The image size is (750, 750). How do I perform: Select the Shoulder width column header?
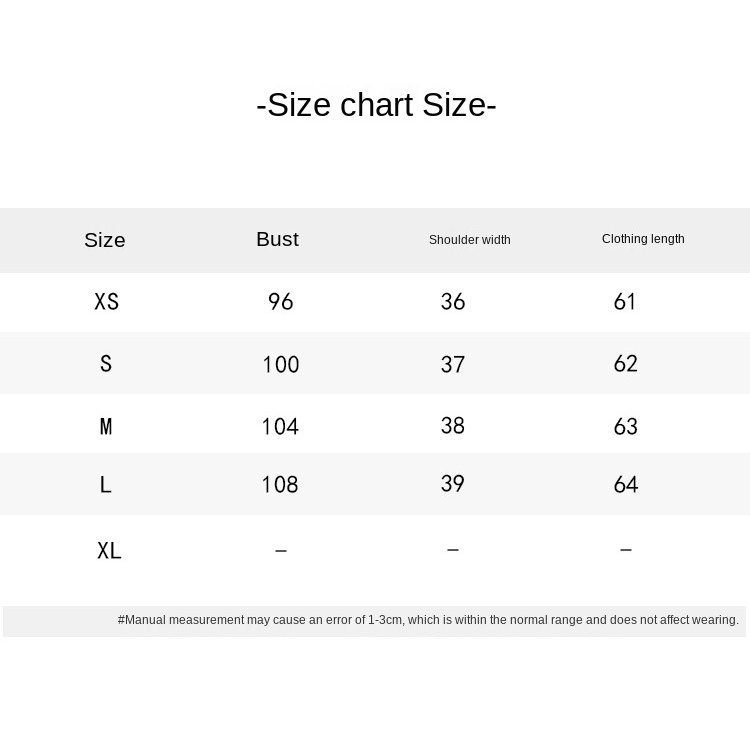469,240
